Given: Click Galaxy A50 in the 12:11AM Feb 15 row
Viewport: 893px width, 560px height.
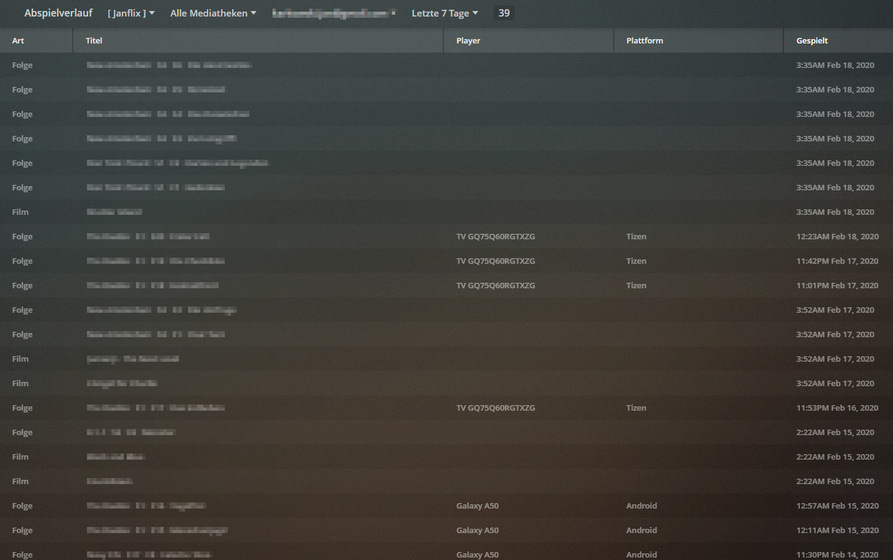Looking at the screenshot, I should pos(477,530).
